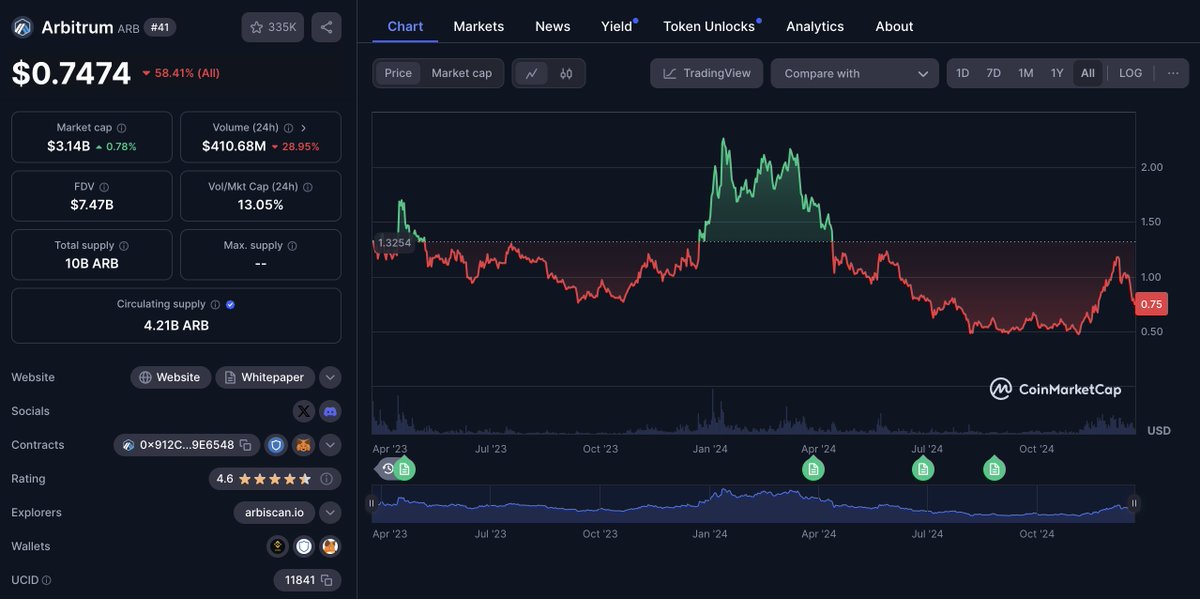The height and width of the screenshot is (599, 1200).
Task: Click the FDV info icon
Action: (x=104, y=187)
